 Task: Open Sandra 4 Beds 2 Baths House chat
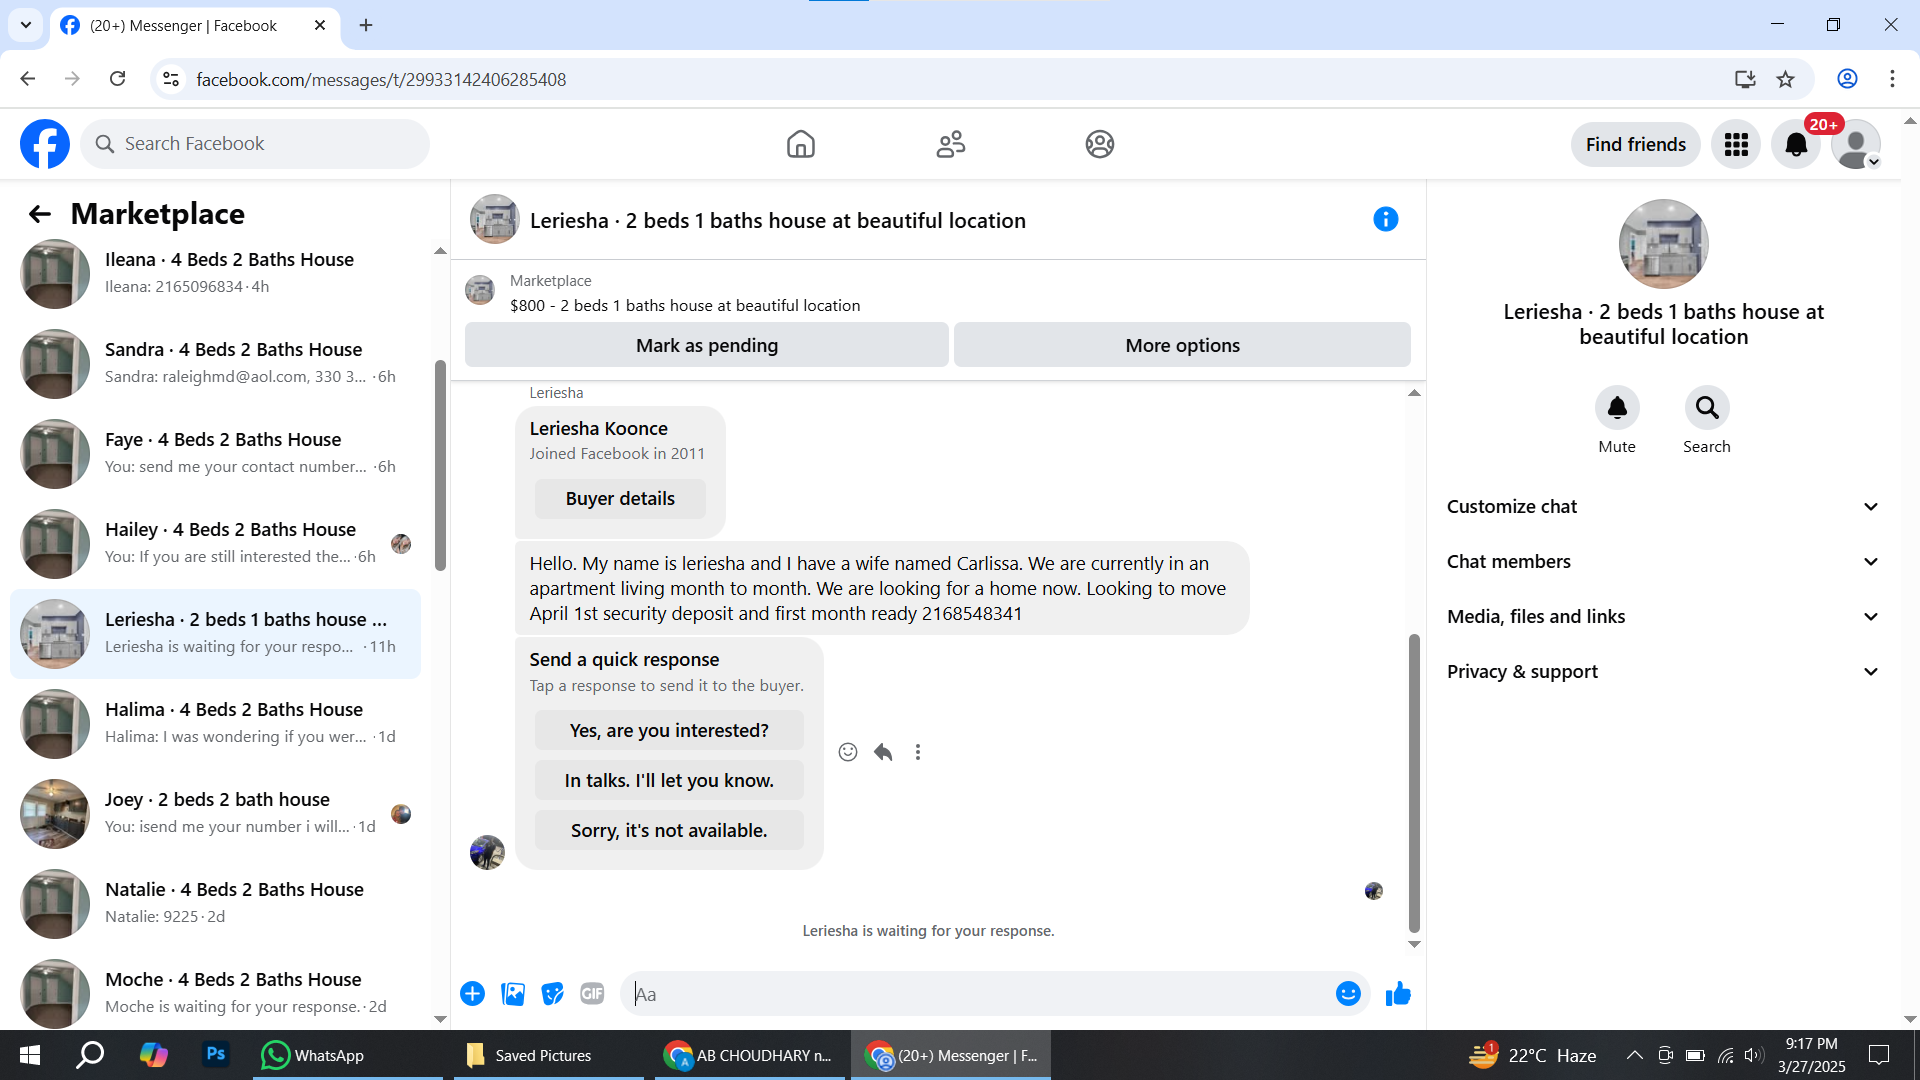tap(215, 363)
